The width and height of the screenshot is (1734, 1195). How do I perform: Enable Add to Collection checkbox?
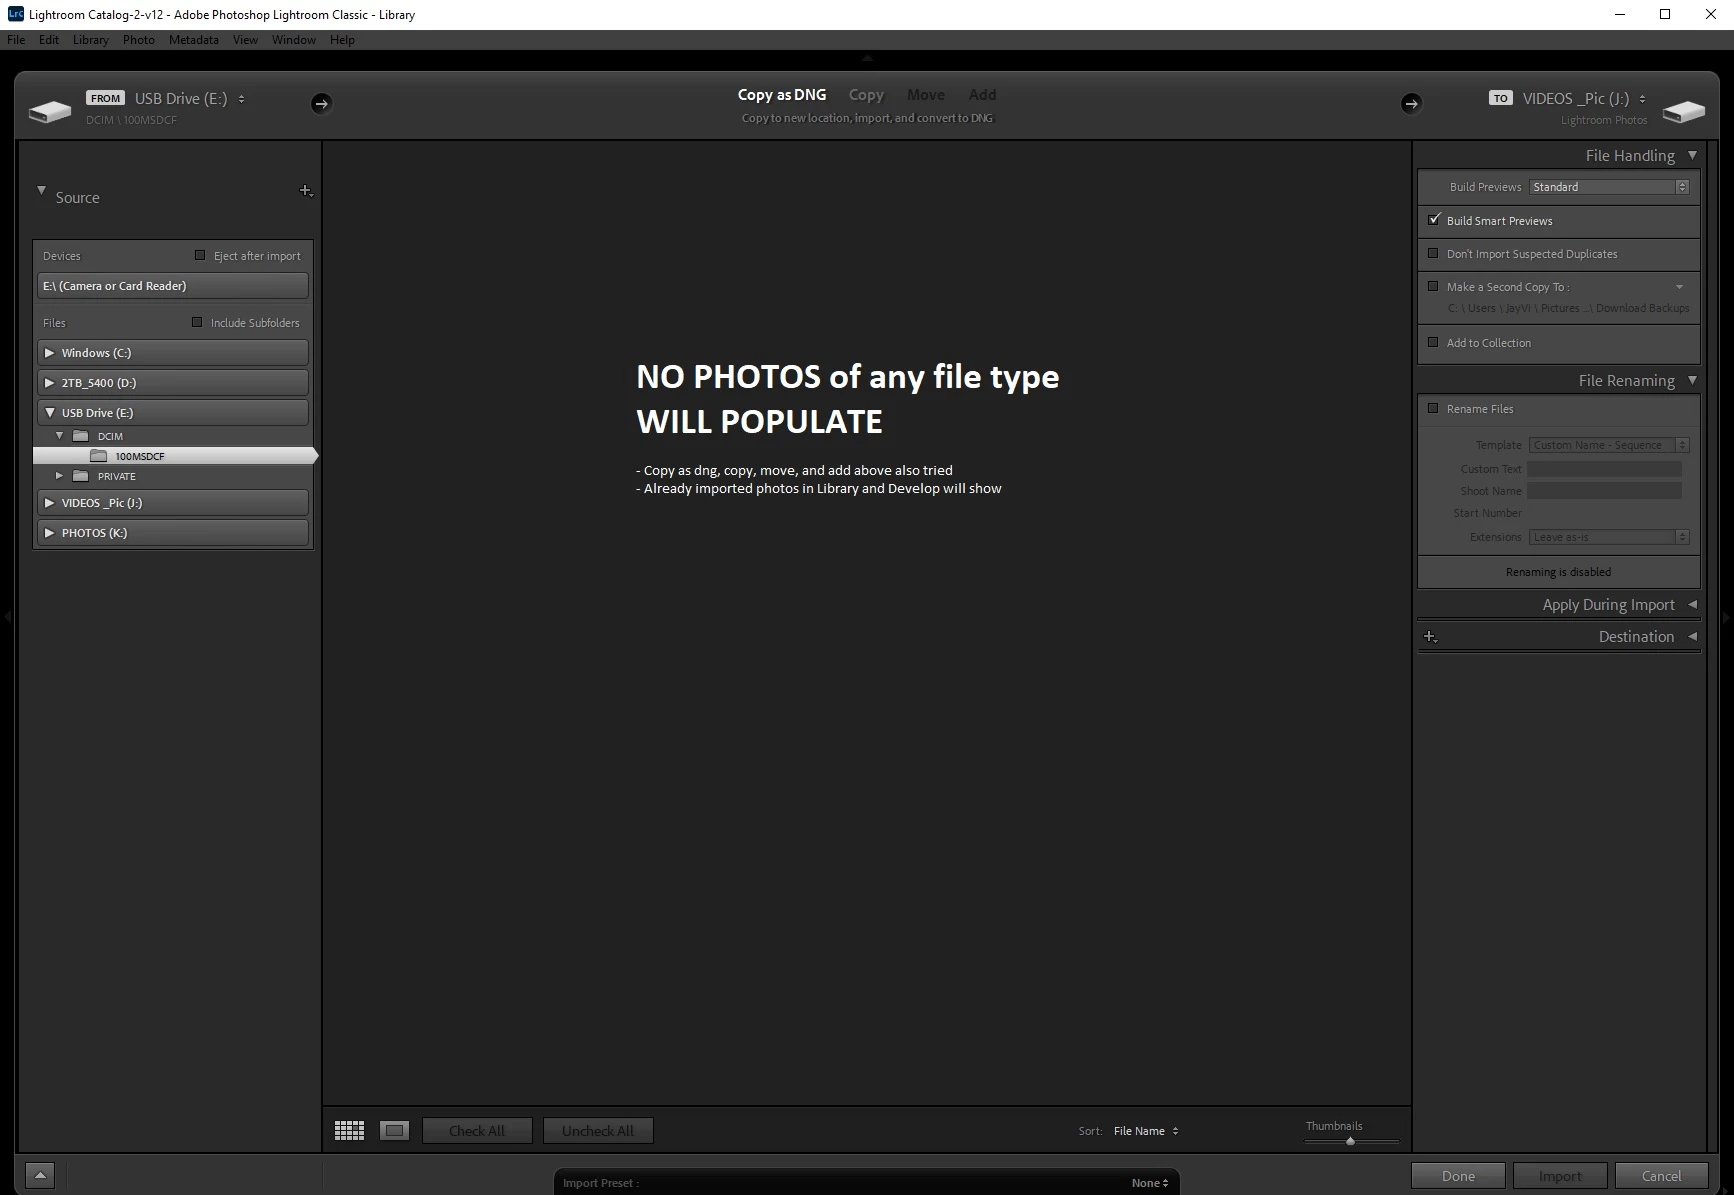[1433, 343]
